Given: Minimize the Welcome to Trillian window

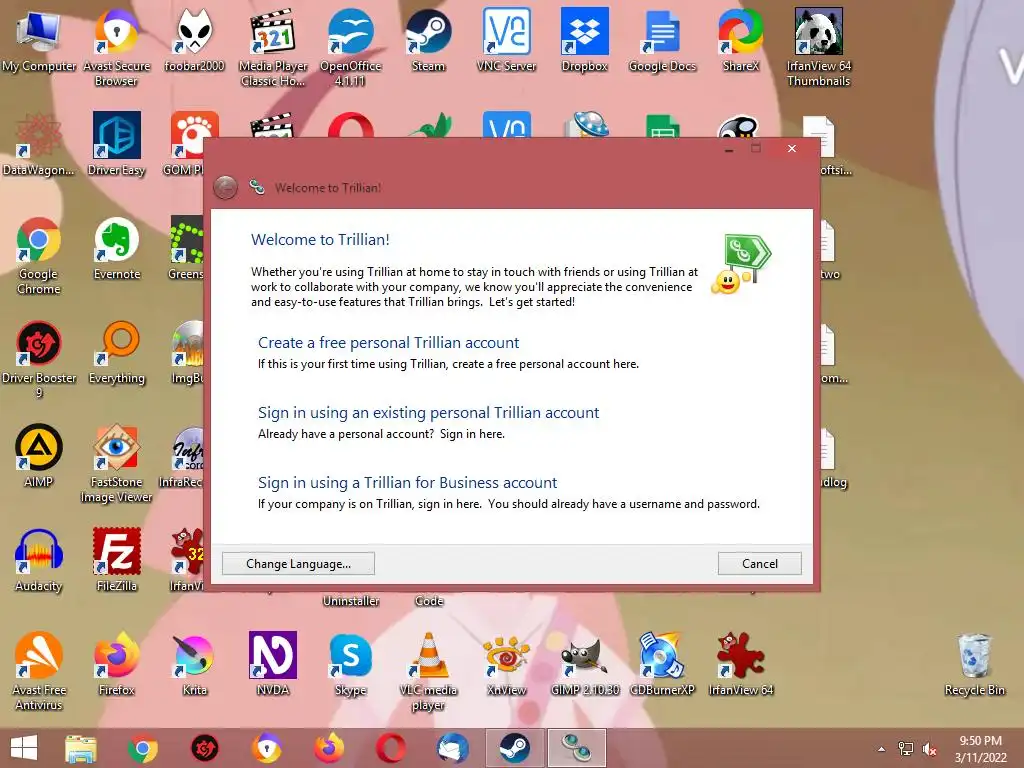Looking at the screenshot, I should [x=729, y=149].
